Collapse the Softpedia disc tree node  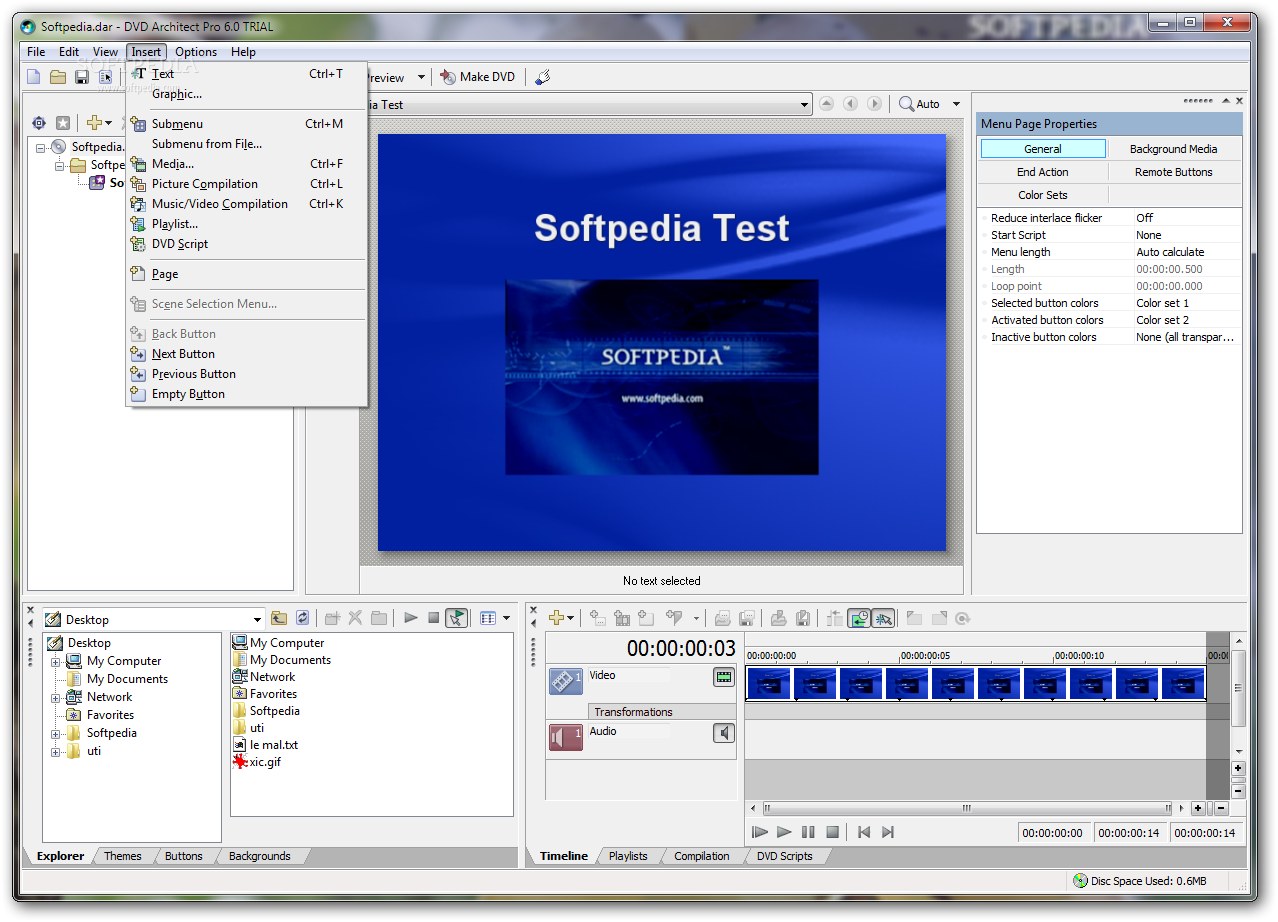(41, 147)
